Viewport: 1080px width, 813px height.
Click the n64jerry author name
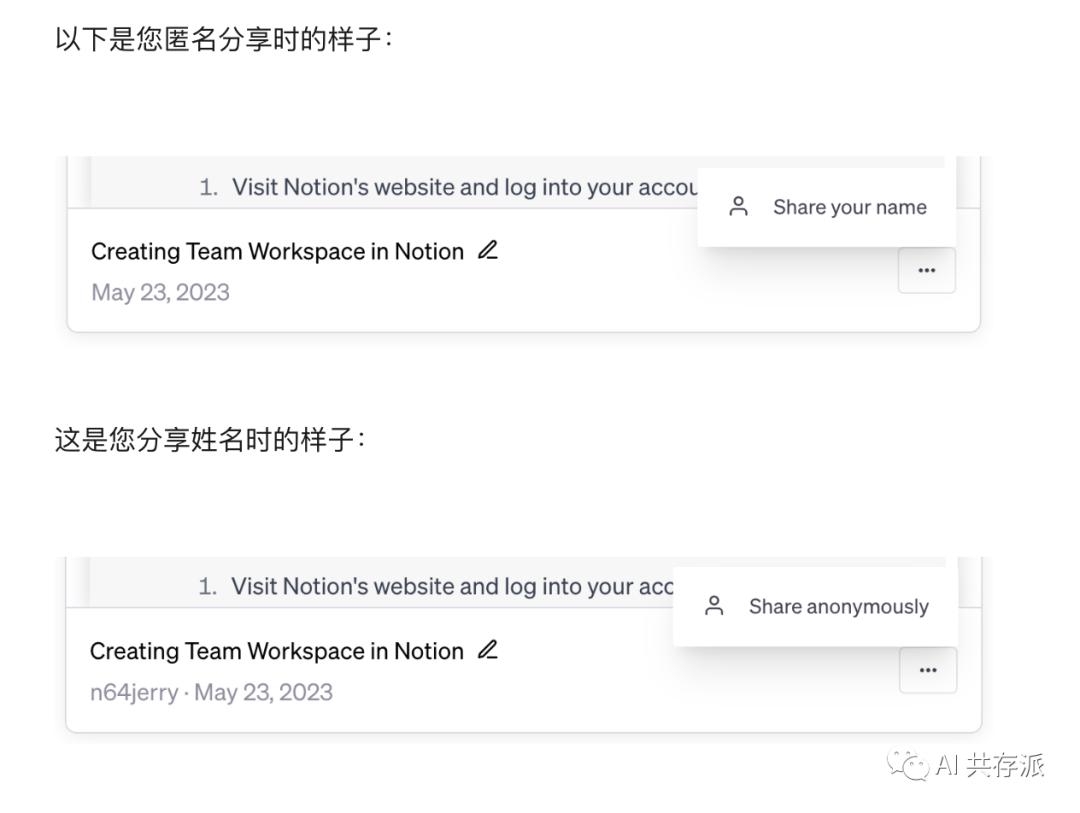[134, 692]
